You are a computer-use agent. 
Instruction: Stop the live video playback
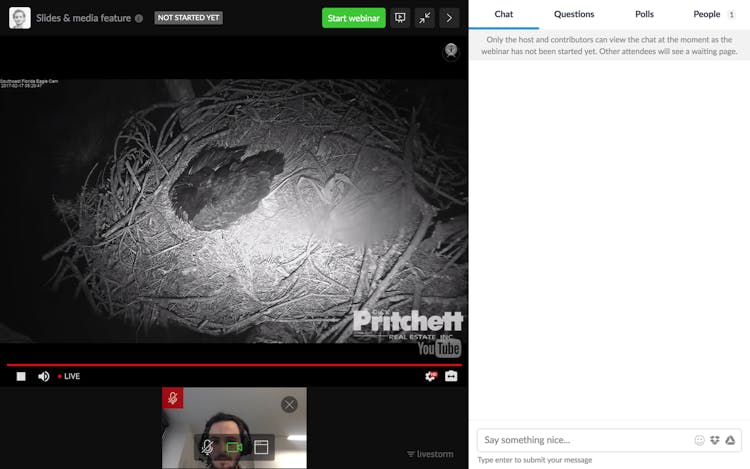[x=21, y=377]
